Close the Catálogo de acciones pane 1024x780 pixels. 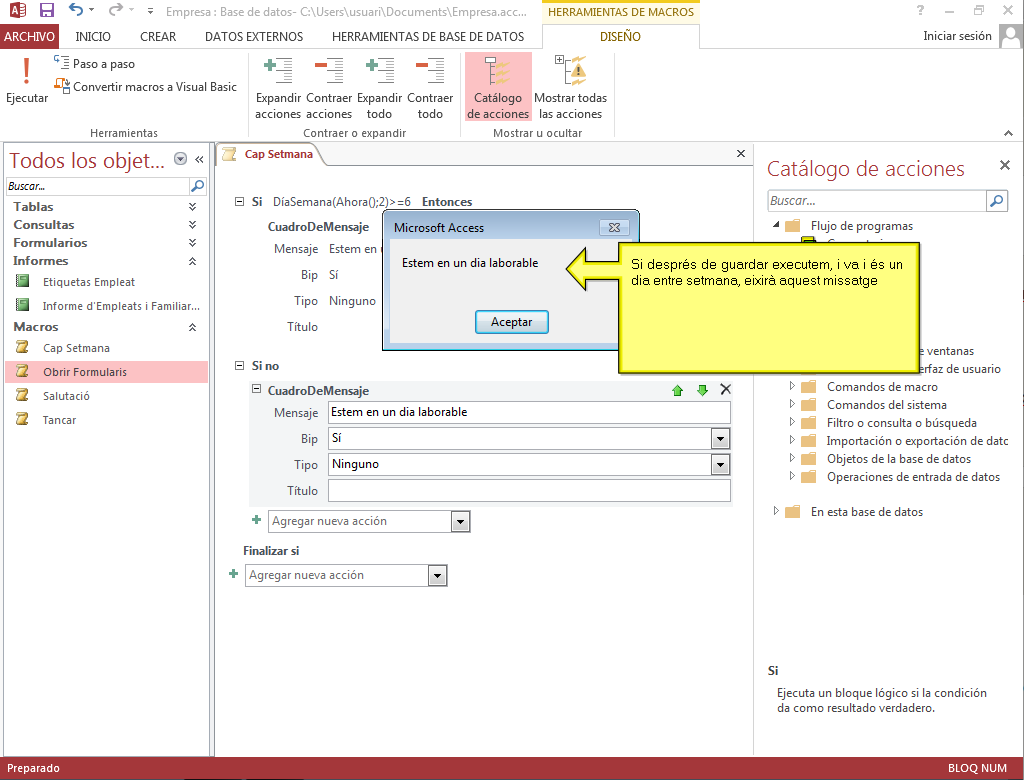pyautogui.click(x=1005, y=165)
